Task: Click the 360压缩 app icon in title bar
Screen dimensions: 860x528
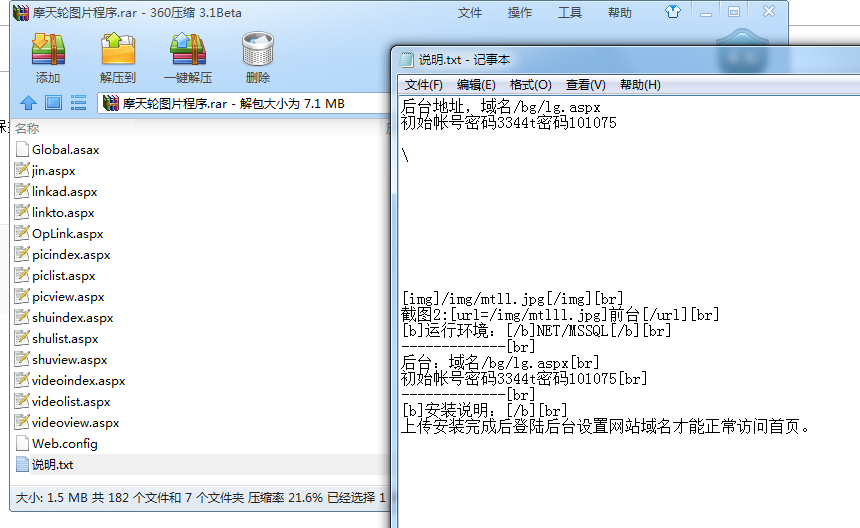Action: 21,12
